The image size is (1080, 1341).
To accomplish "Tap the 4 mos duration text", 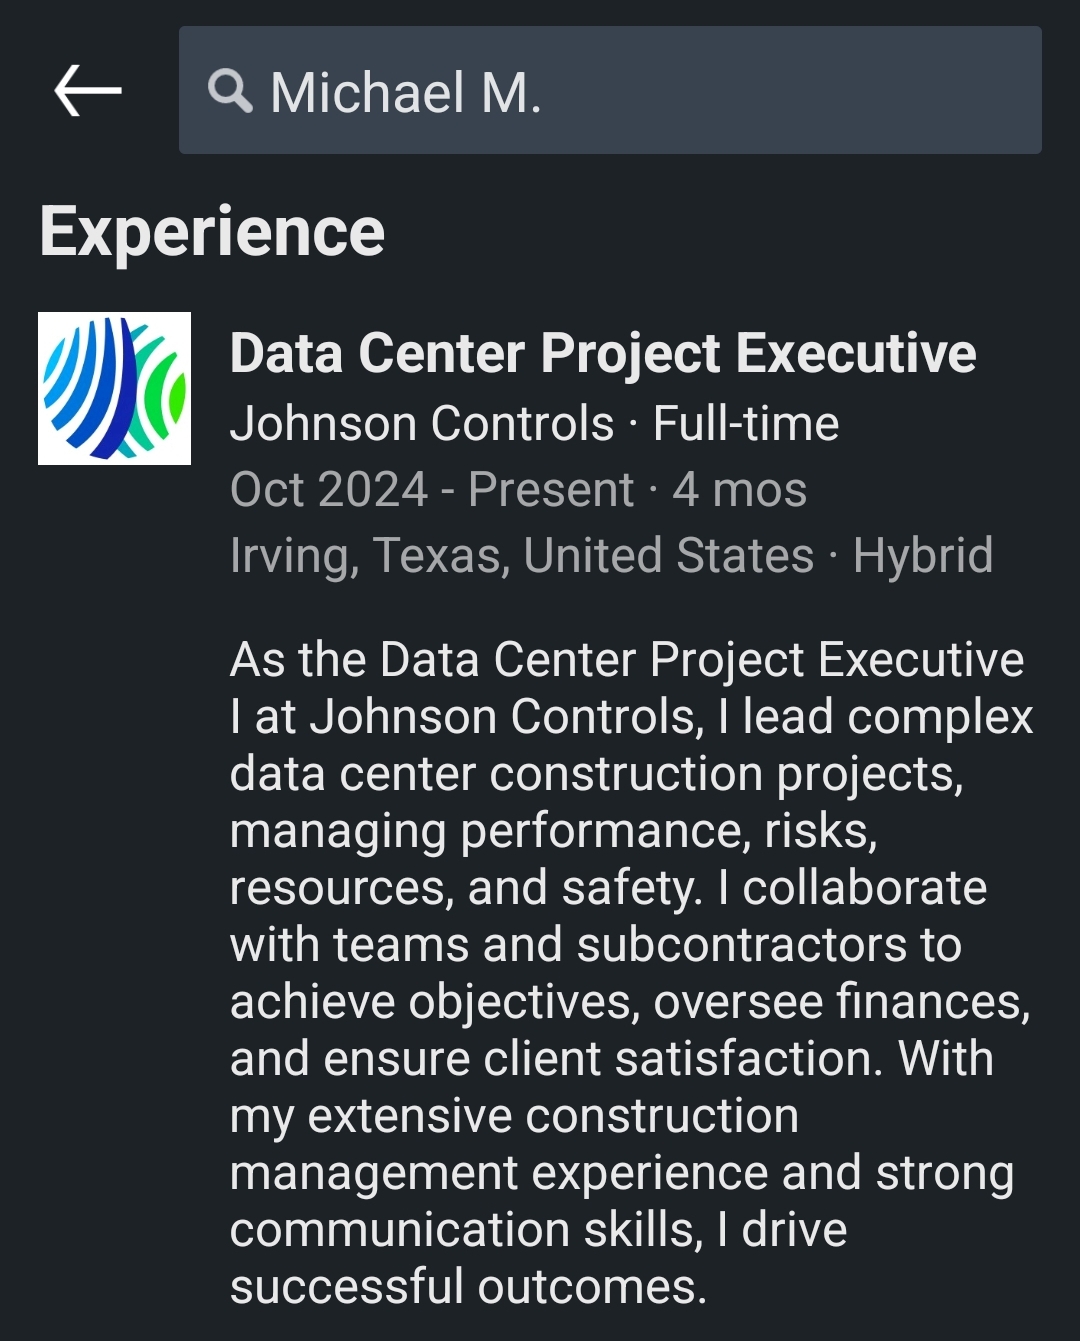I will point(740,490).
